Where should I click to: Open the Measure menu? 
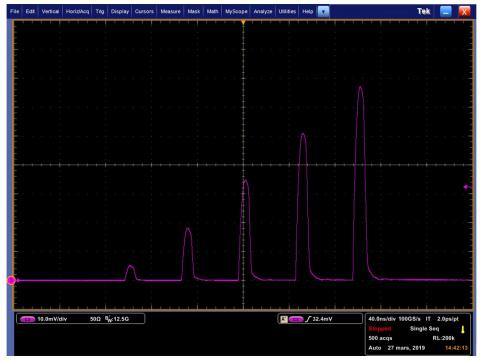170,11
